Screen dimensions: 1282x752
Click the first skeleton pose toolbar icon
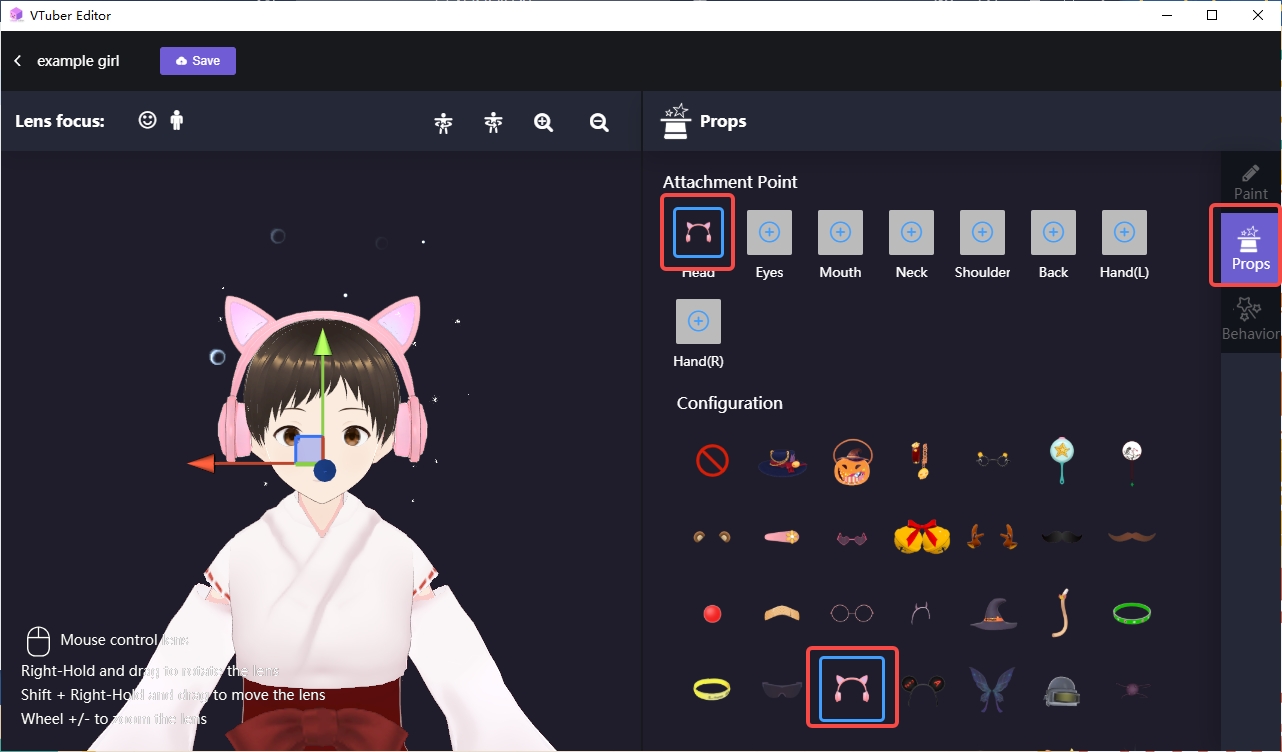click(x=443, y=122)
